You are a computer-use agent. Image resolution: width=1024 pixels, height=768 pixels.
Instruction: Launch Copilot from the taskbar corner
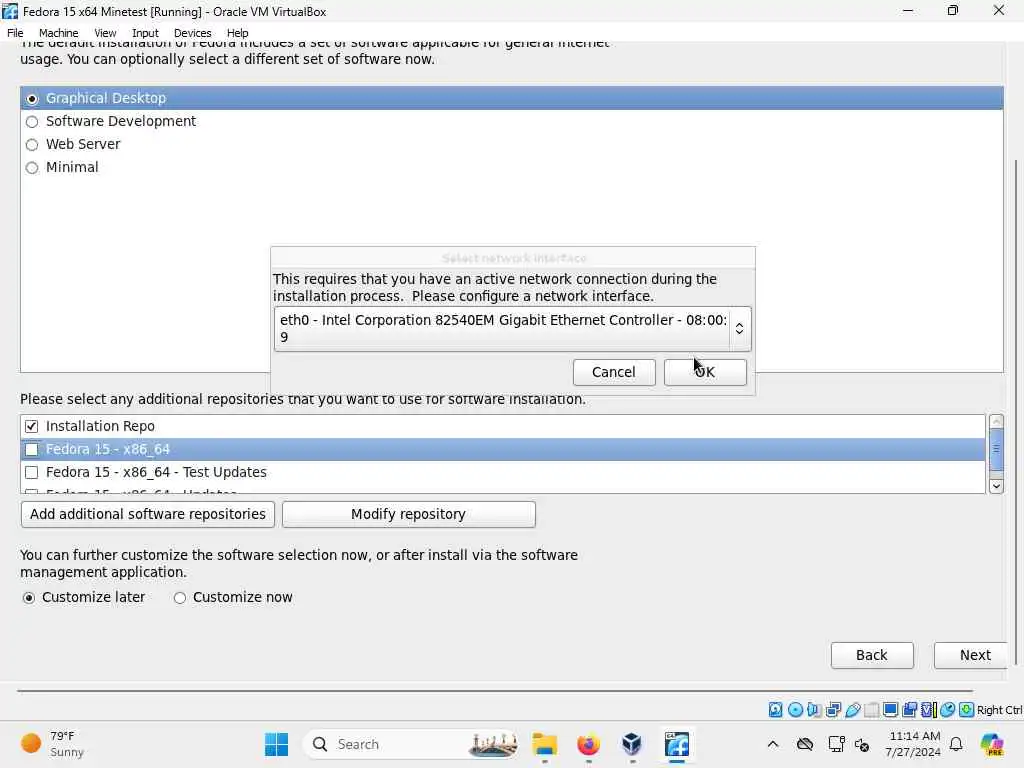point(992,744)
